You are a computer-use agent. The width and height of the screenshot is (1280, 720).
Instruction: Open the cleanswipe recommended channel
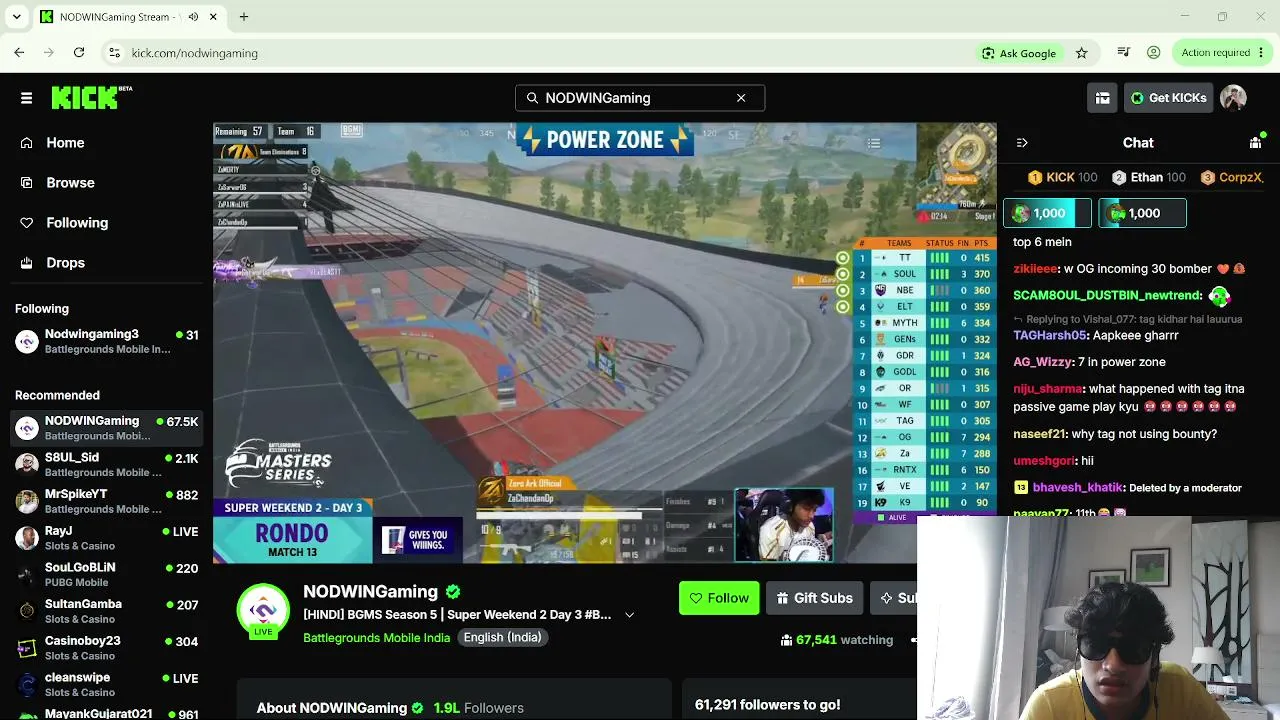(107, 685)
